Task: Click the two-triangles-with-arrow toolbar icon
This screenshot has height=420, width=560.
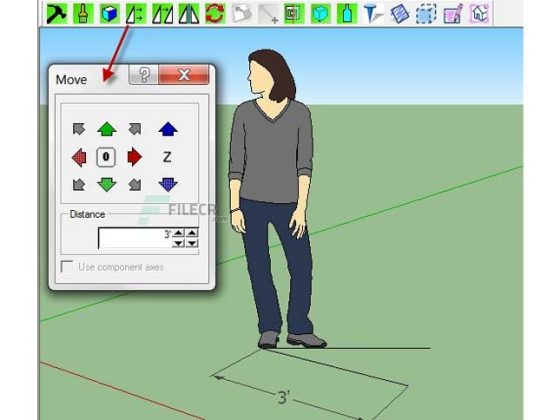Action: pos(162,14)
